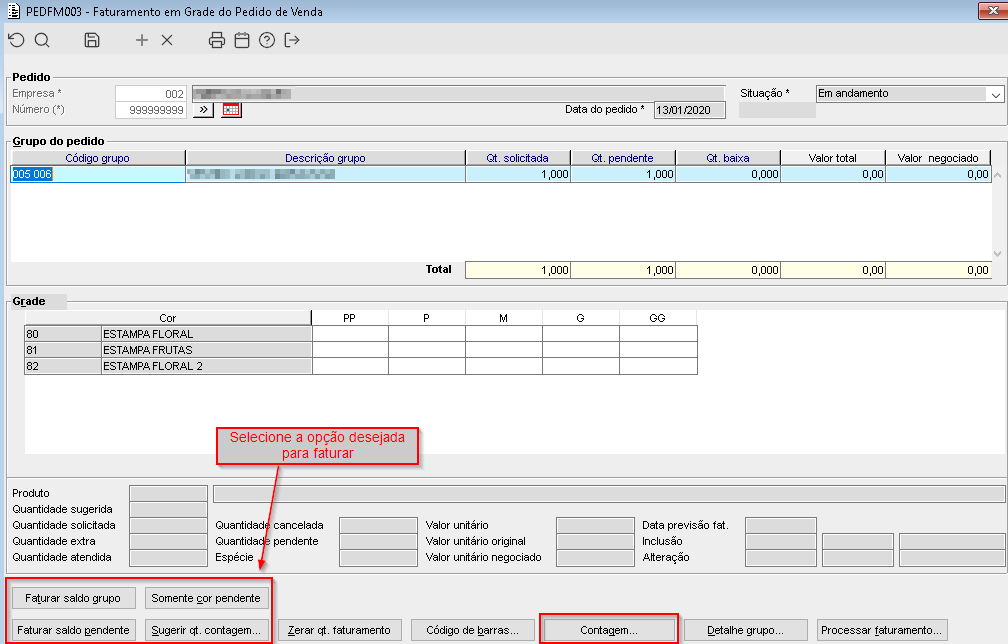Click the Espécie field

[378, 558]
